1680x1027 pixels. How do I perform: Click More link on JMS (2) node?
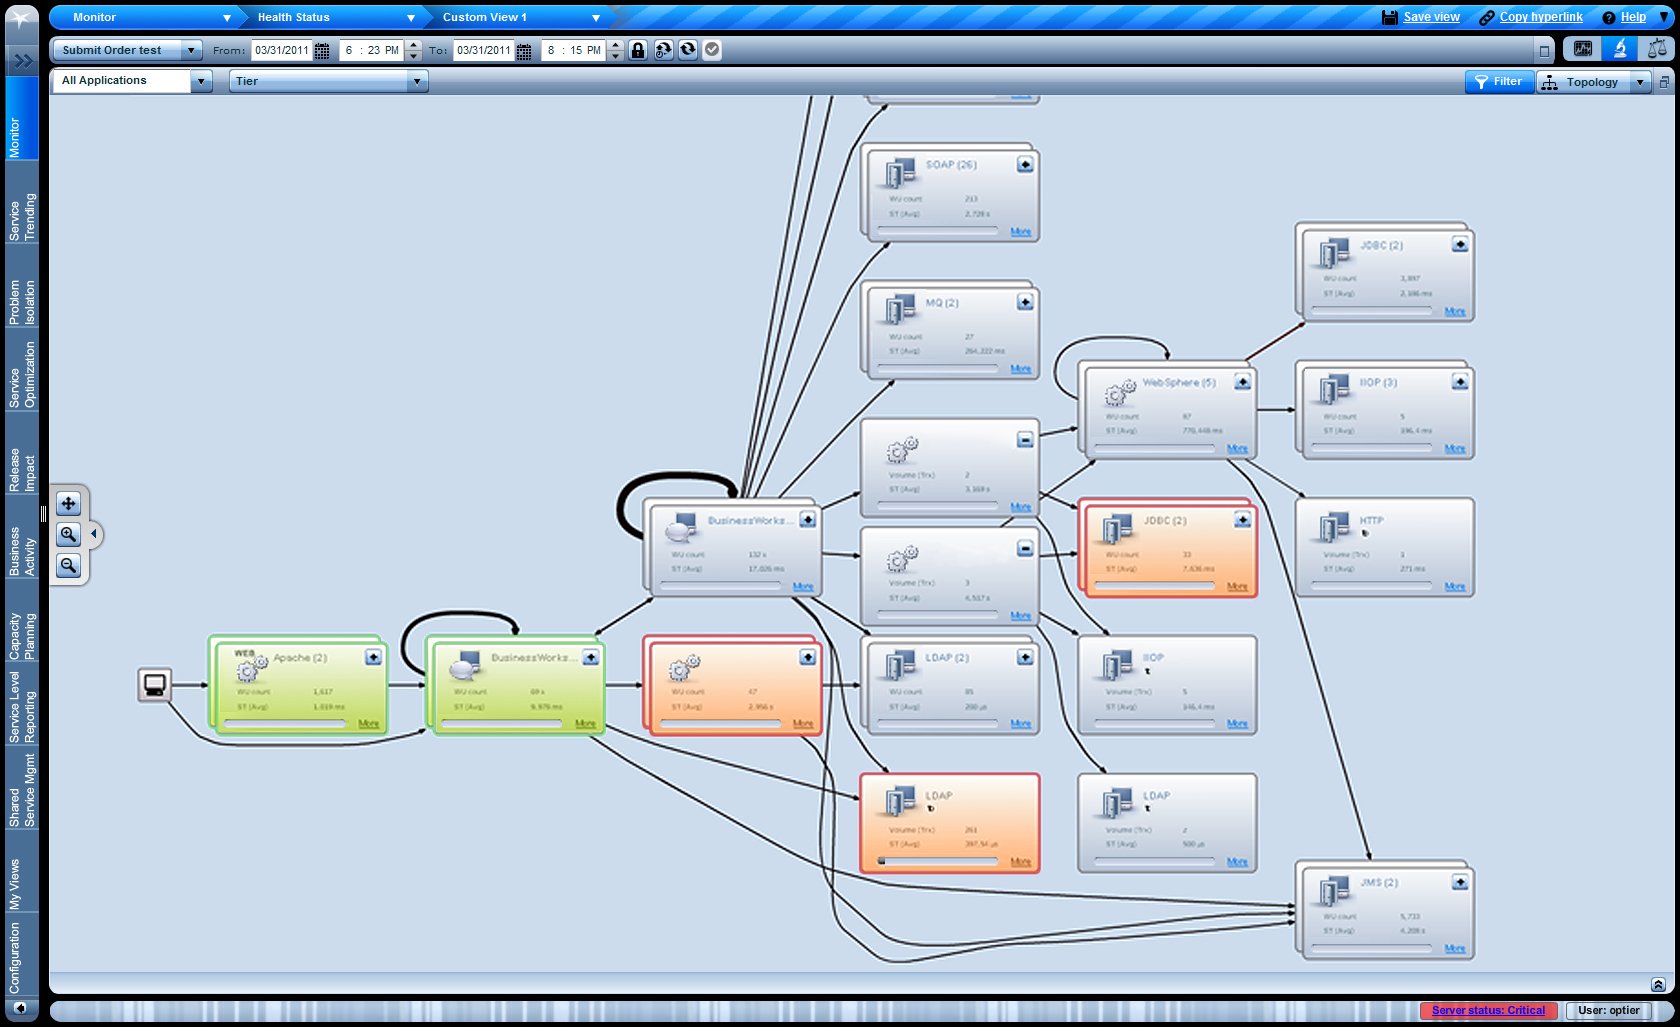coord(1455,948)
